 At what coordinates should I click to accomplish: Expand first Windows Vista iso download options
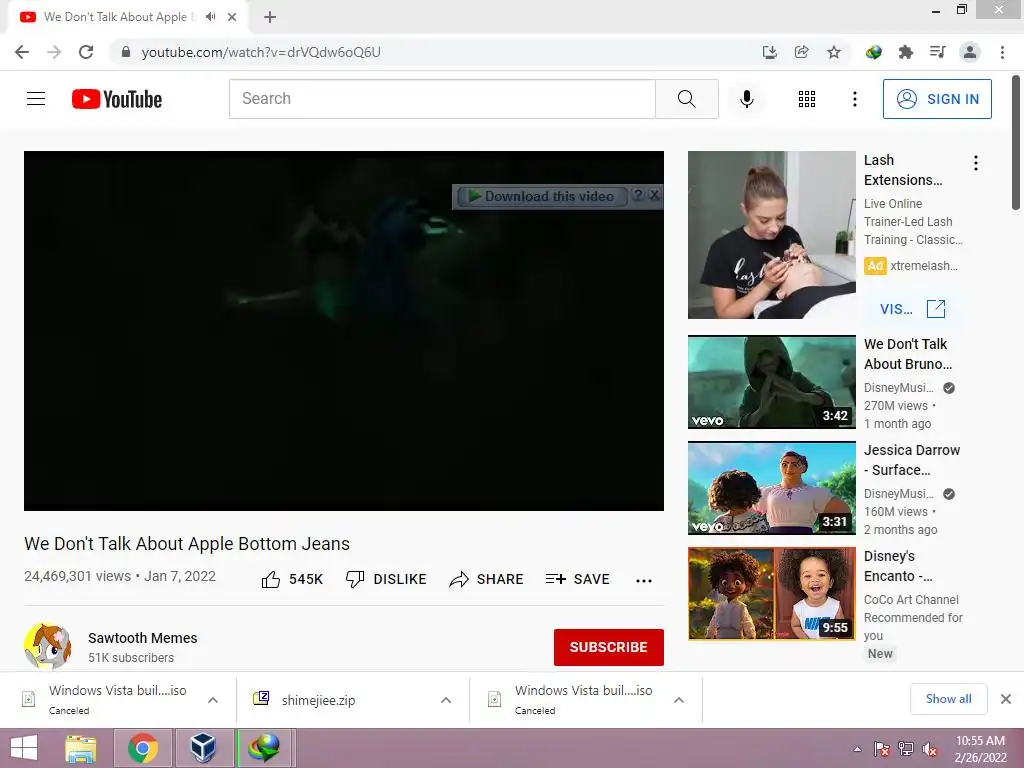213,700
